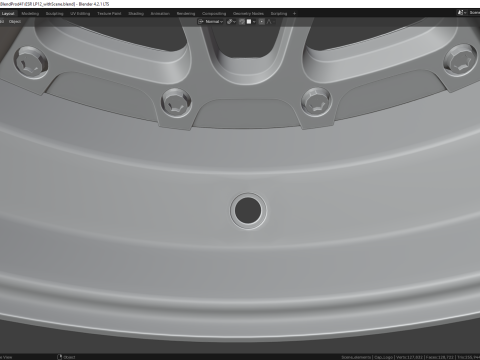Click the transform orientation icon
This screenshot has width=480, height=360.
tap(201, 22)
